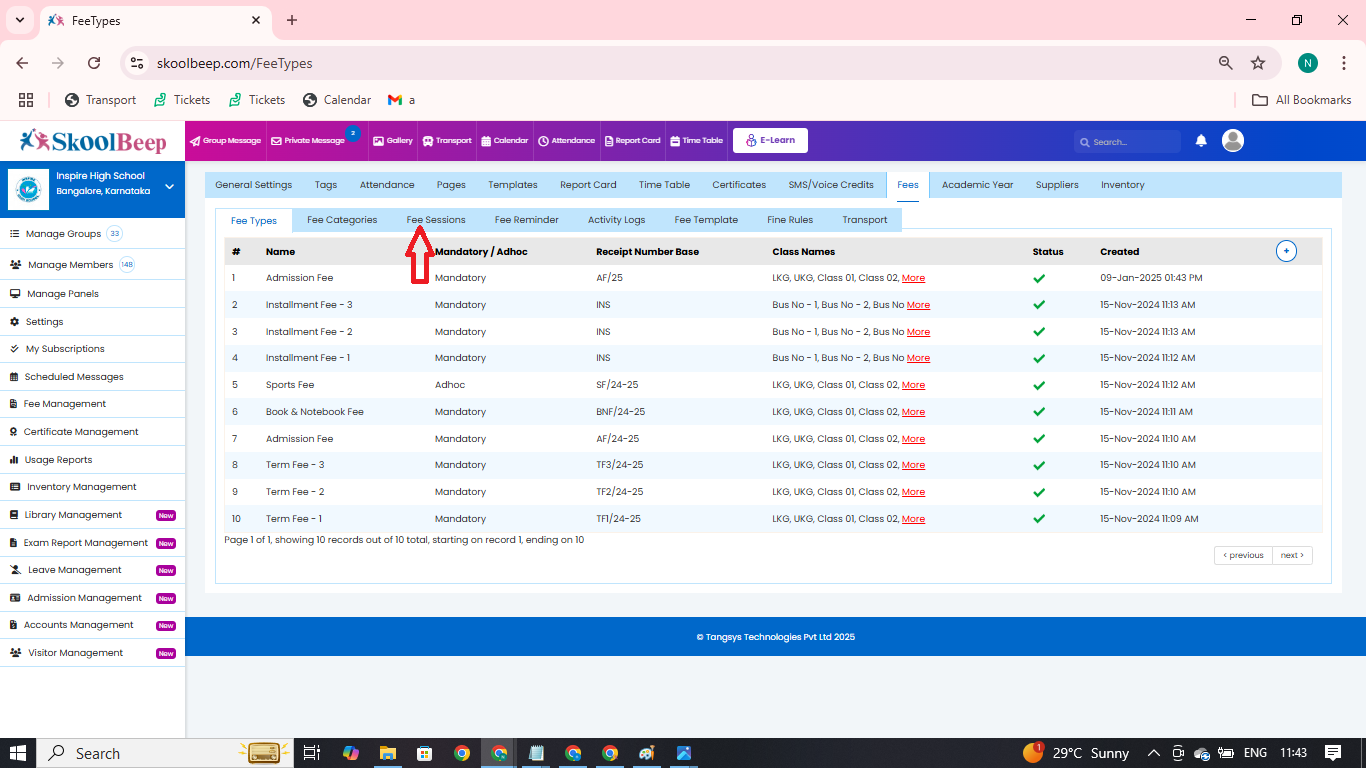Open the Calendar bookmark

coord(336,100)
